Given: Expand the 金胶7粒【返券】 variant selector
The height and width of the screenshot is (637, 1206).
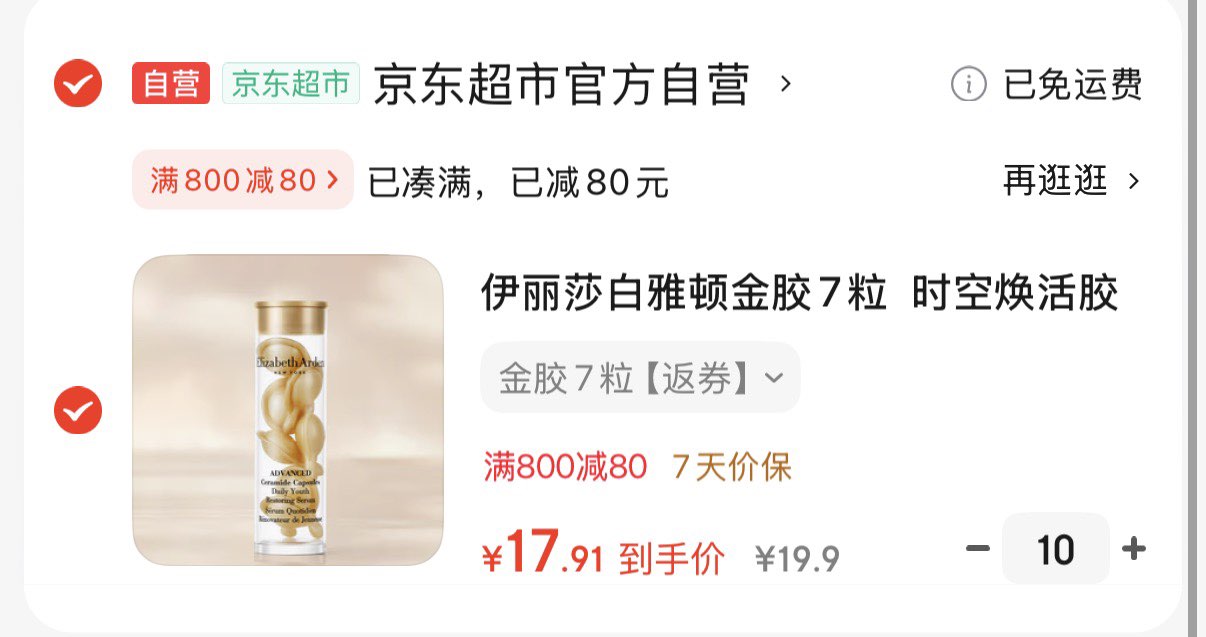Looking at the screenshot, I should pos(640,378).
